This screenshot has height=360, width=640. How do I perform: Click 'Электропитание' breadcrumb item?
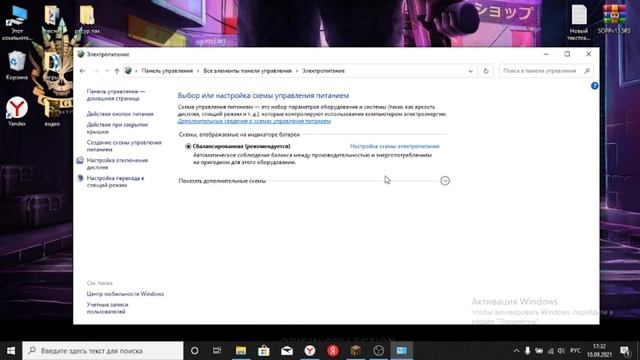[x=323, y=71]
